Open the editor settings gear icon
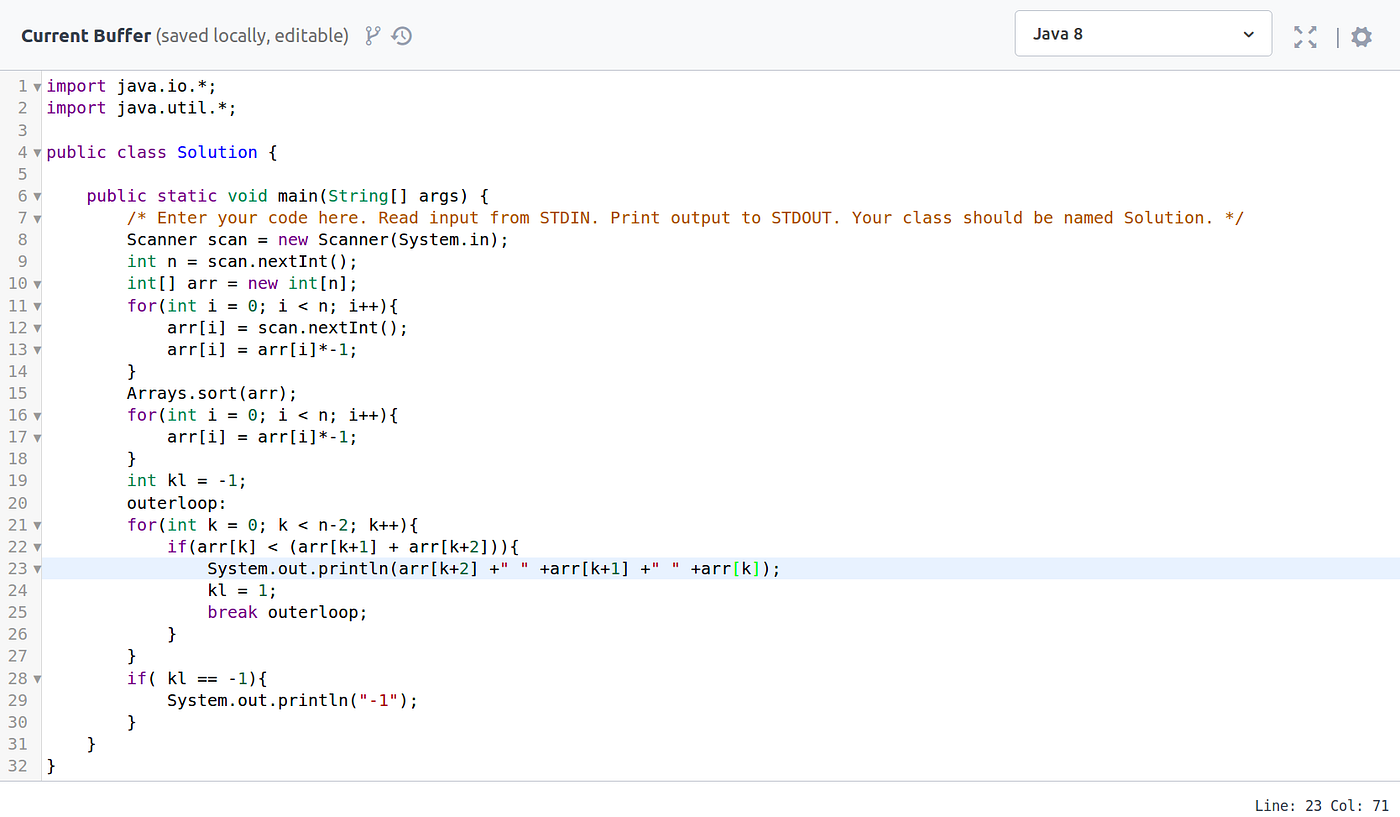This screenshot has width=1400, height=817. point(1361,36)
